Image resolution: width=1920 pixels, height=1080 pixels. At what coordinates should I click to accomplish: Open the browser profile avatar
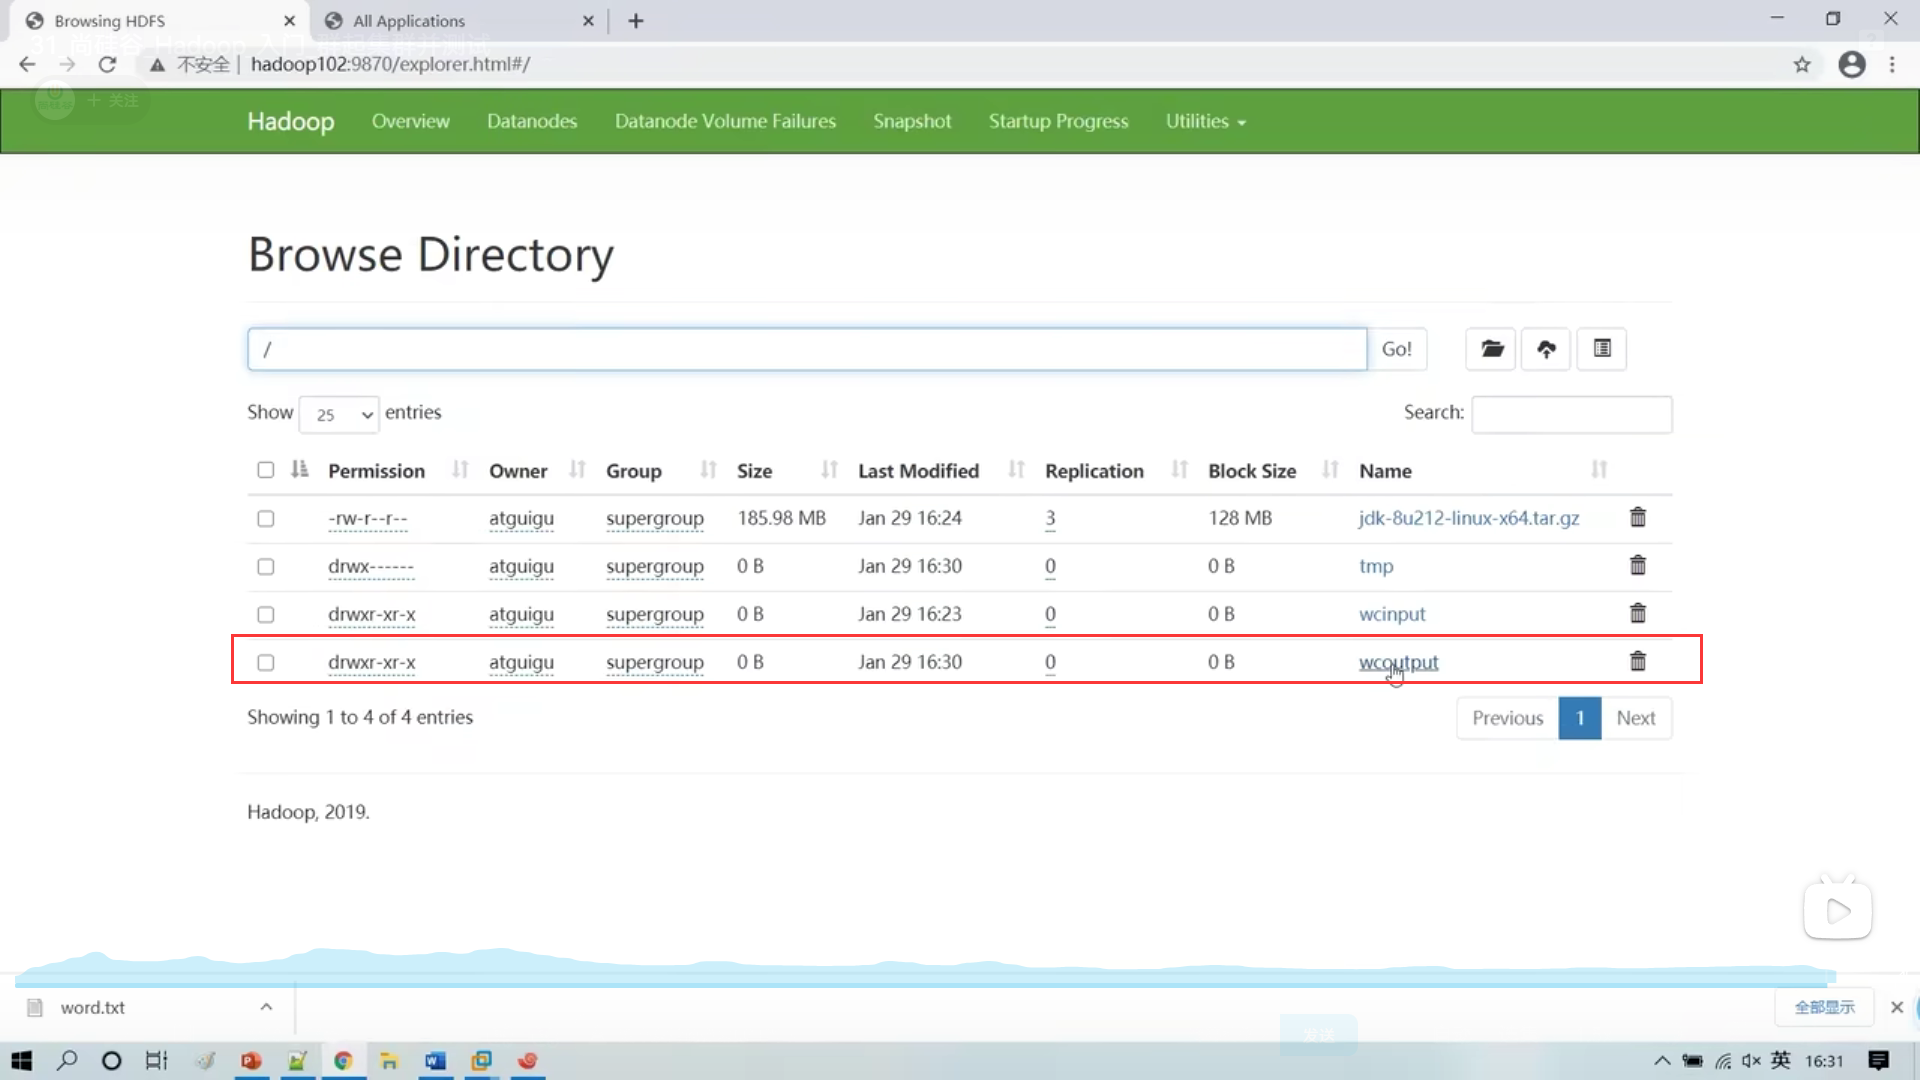[1852, 65]
